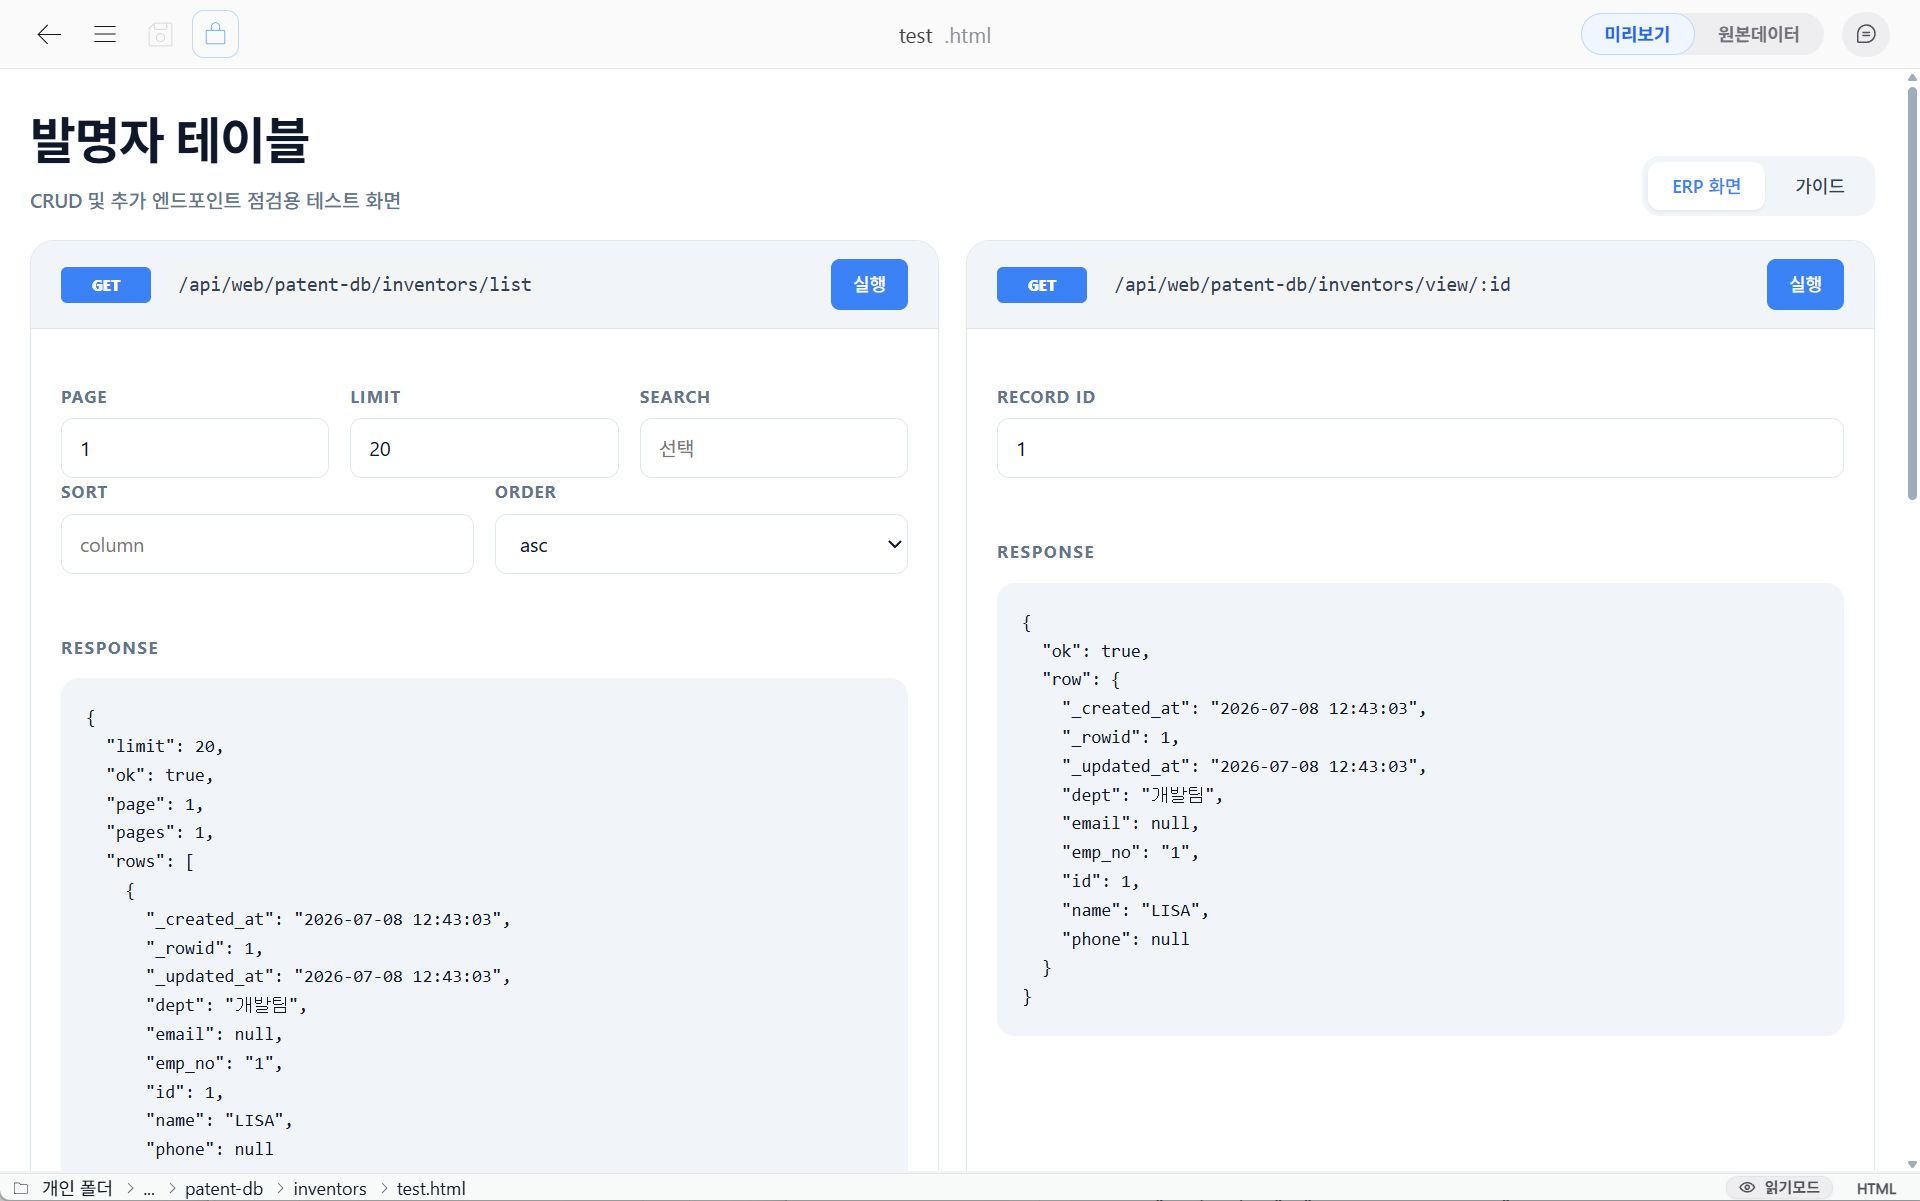1920x1201 pixels.
Task: Open the ORDER asc dropdown
Action: pos(701,544)
